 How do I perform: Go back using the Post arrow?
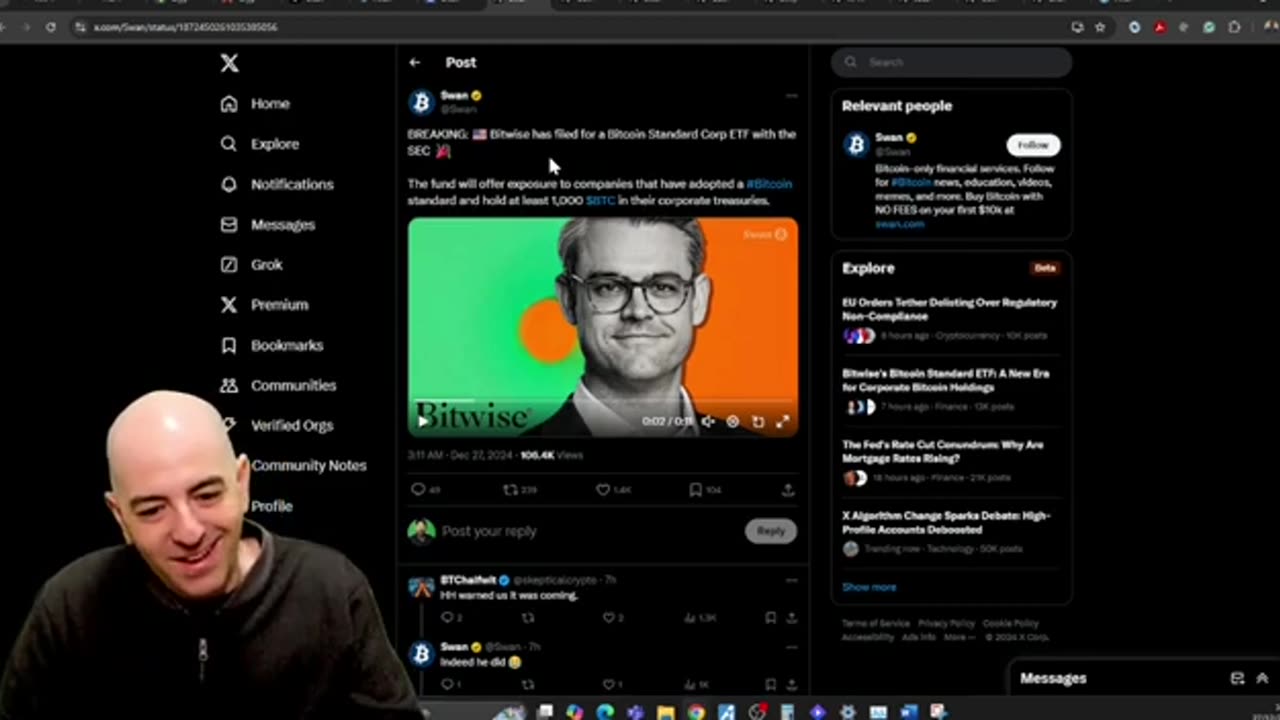[415, 62]
